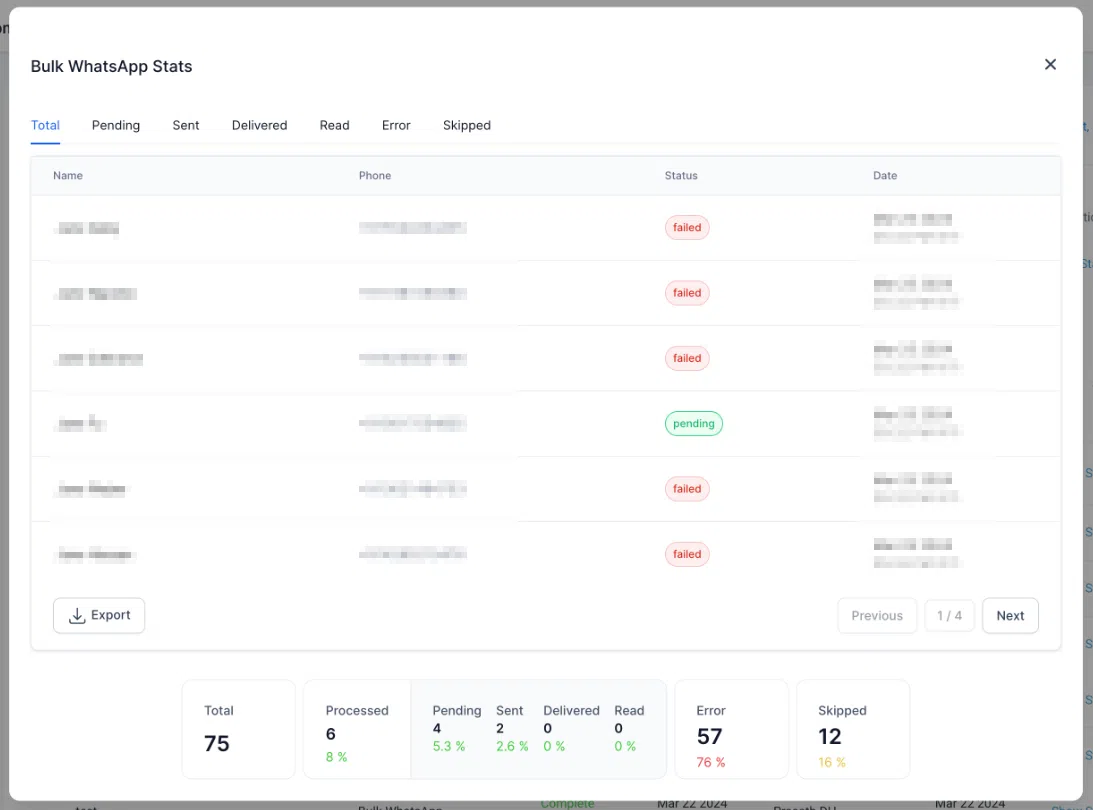Select the Delivered tab

coord(259,125)
